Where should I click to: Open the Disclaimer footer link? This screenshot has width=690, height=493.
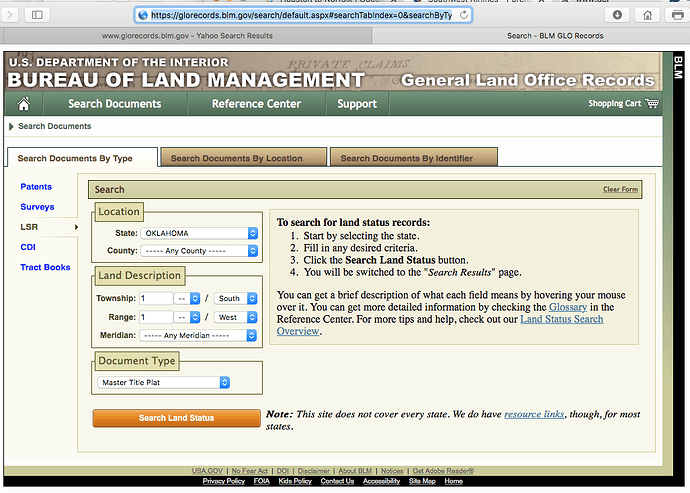click(x=313, y=471)
